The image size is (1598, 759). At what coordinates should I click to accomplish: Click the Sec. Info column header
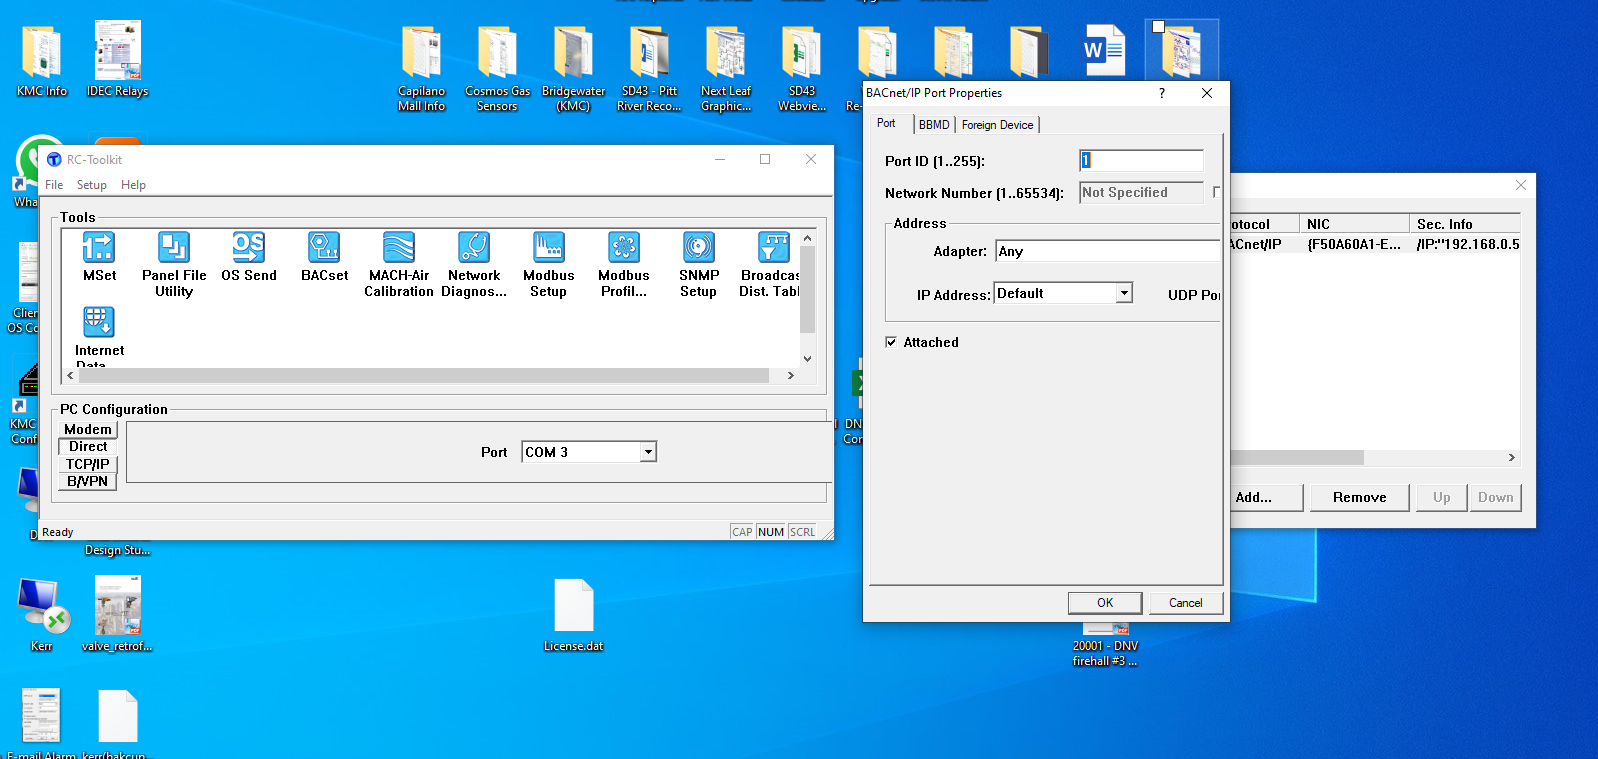coord(1465,224)
